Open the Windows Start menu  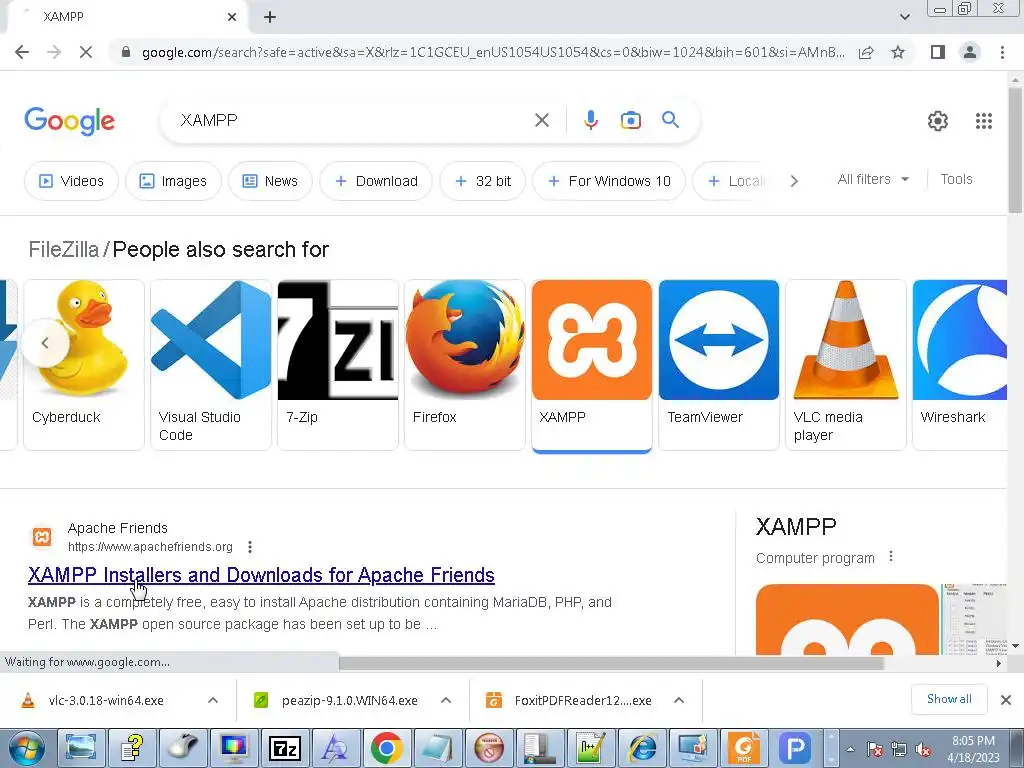[26, 748]
